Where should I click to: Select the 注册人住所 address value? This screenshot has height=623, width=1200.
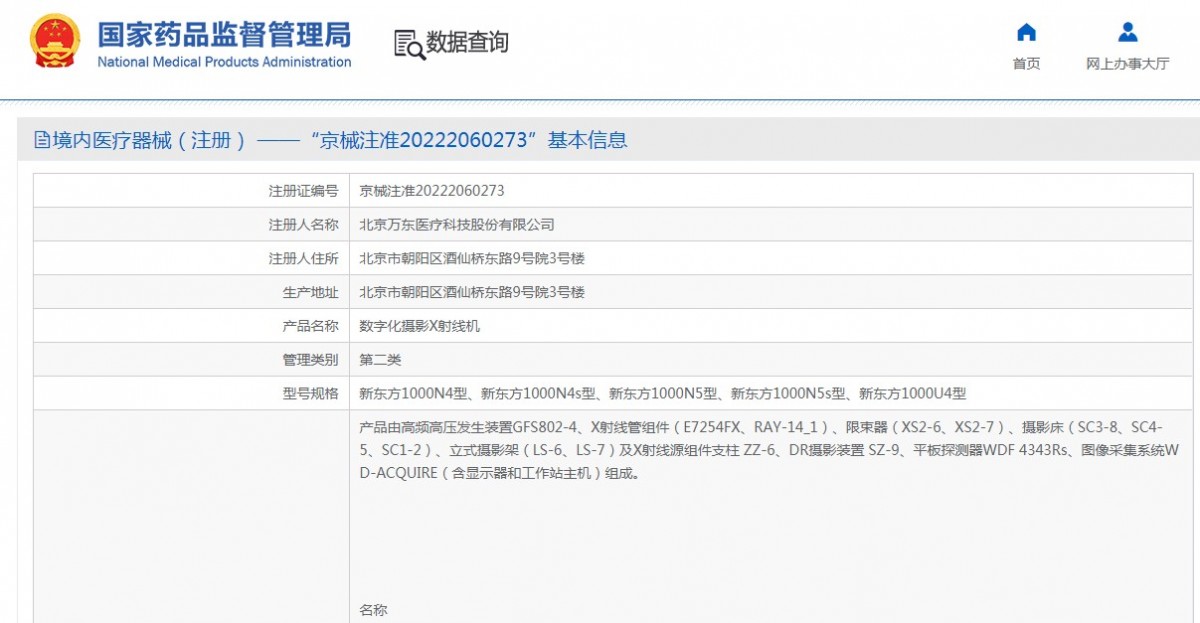tap(471, 259)
